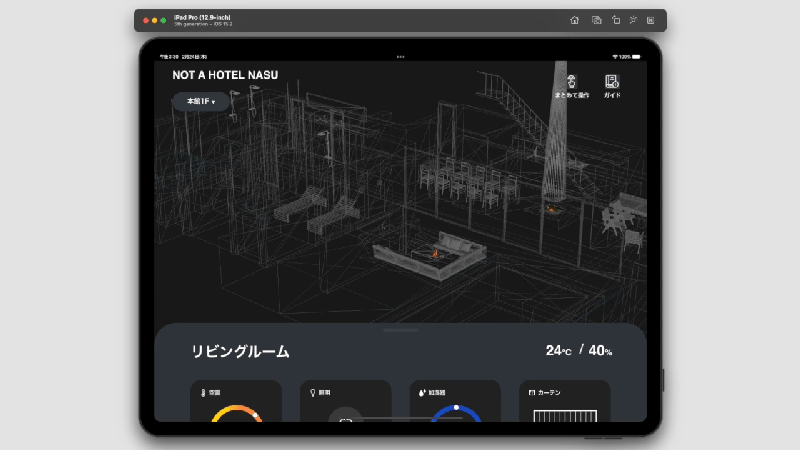Click the air conditioner thermometer icon
Image resolution: width=800 pixels, height=450 pixels.
click(203, 393)
